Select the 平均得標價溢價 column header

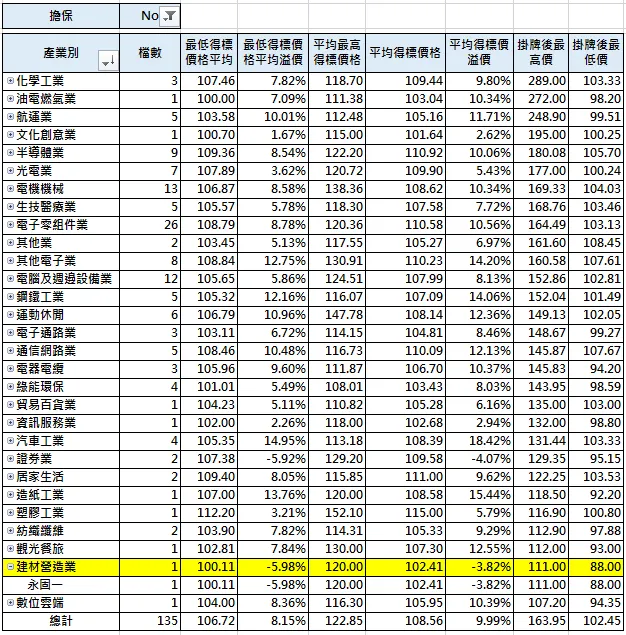click(479, 53)
